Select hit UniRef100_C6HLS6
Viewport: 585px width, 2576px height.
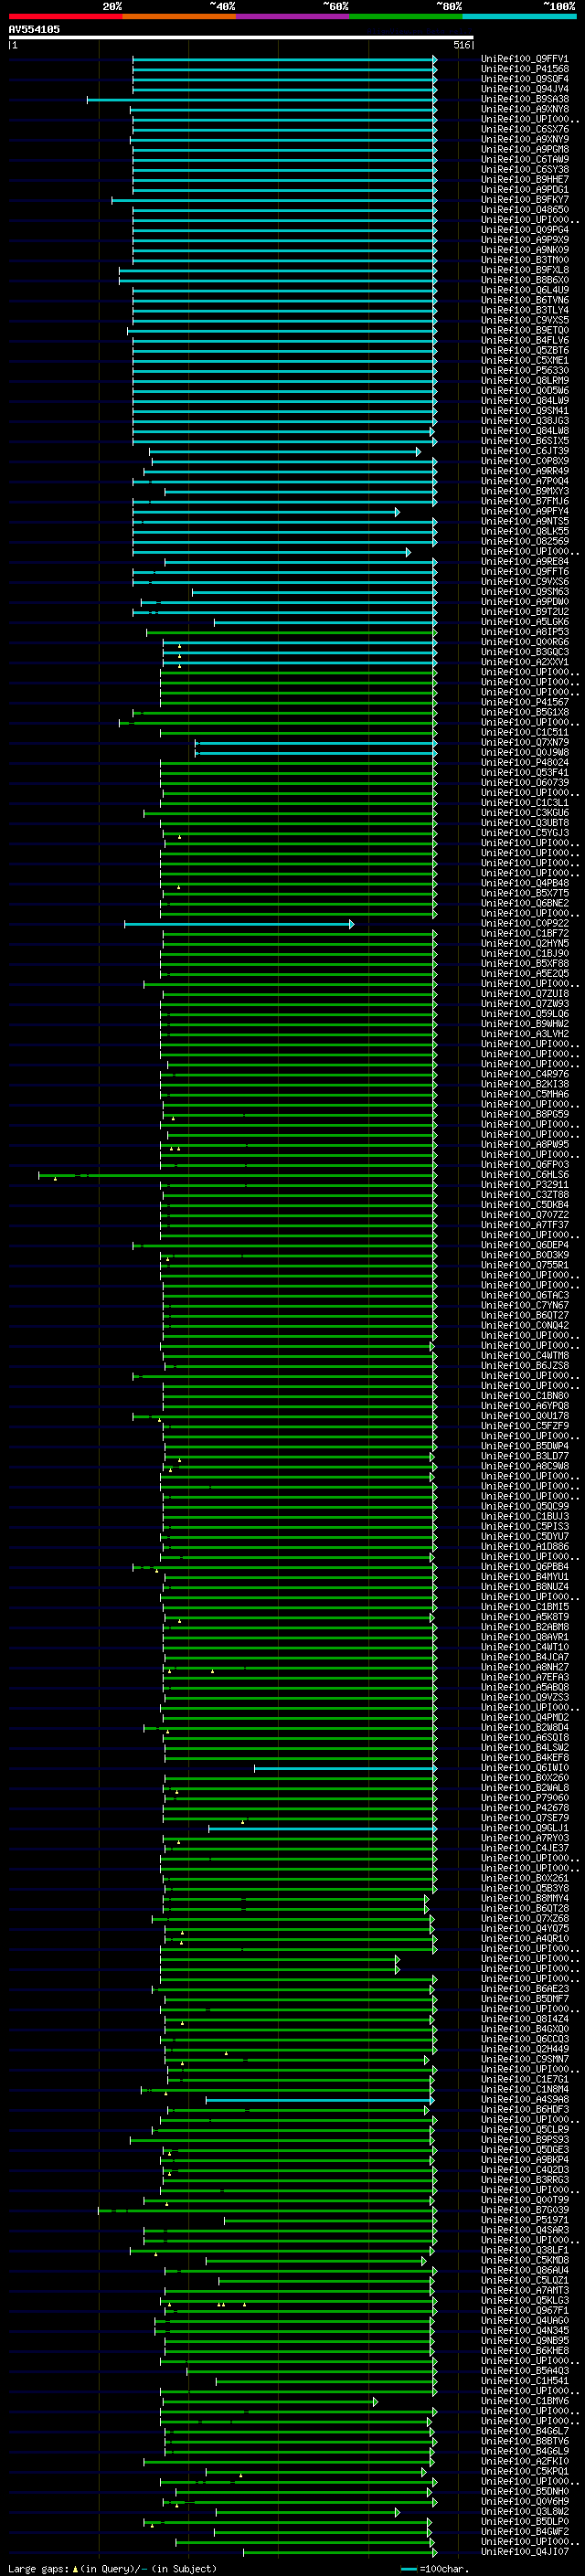point(525,1174)
